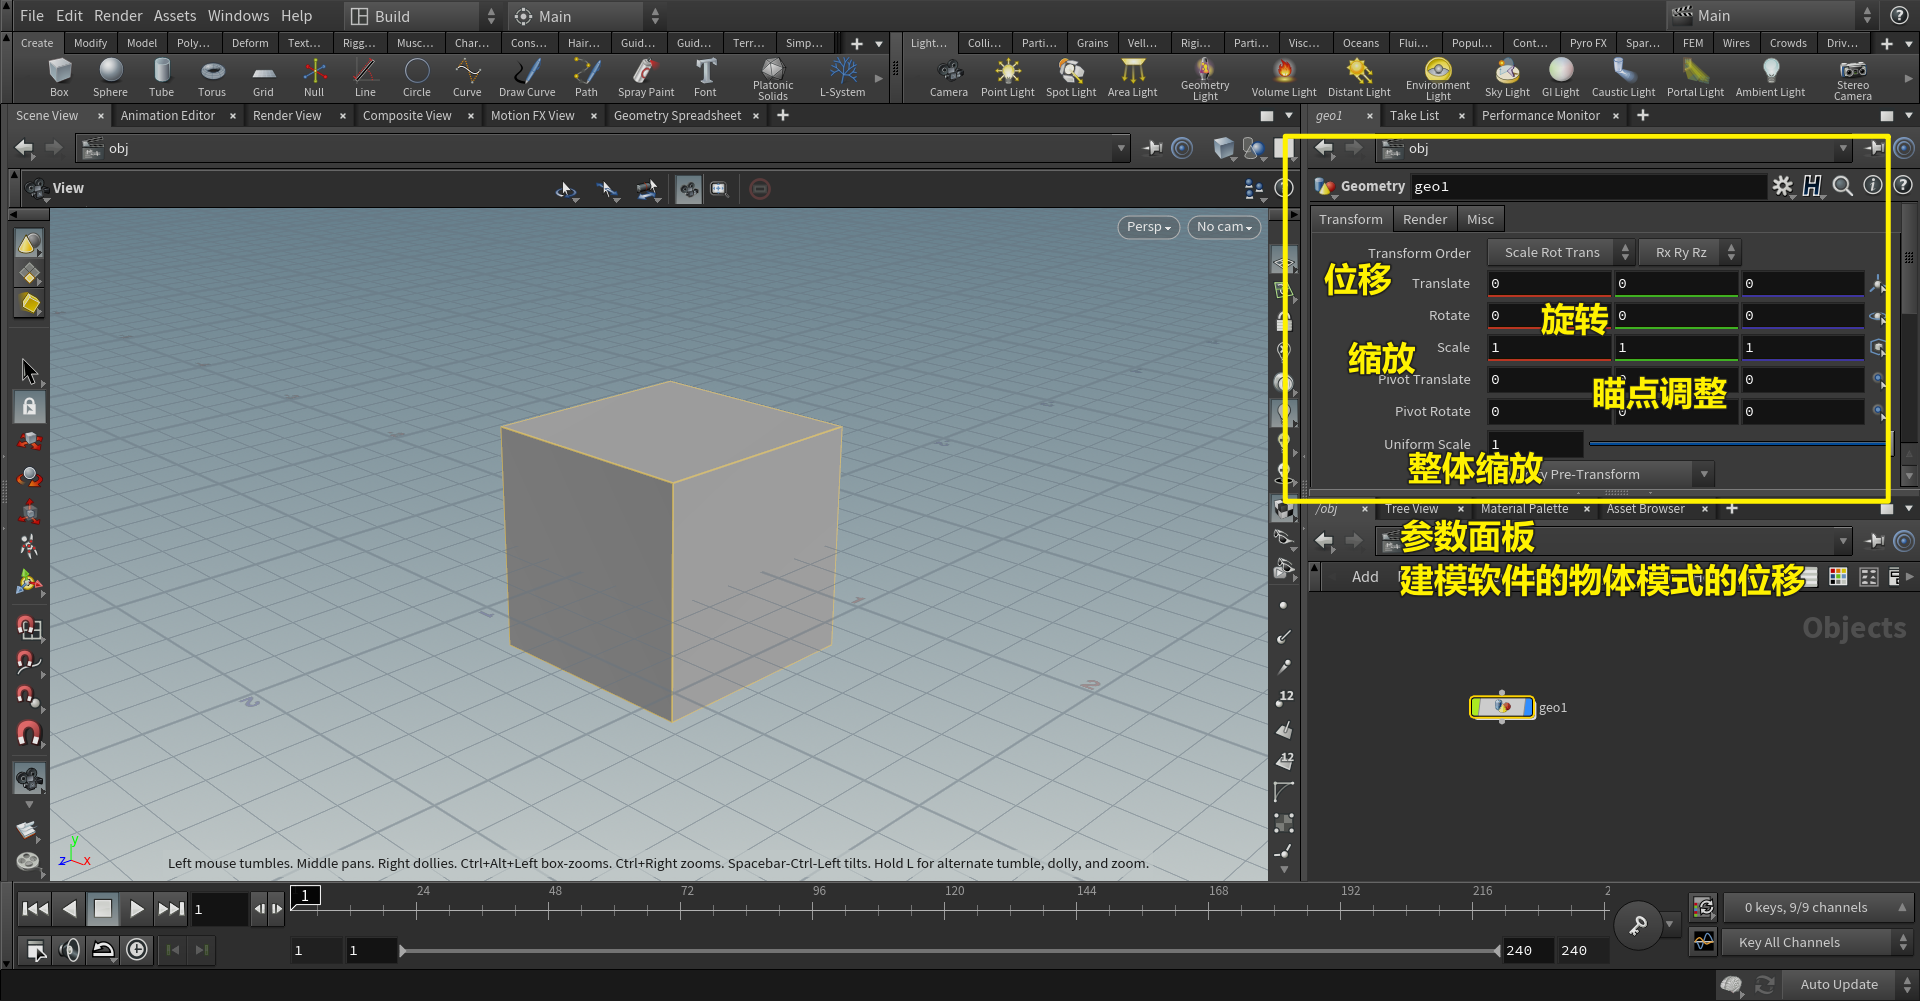
Task: Add a Point Light from shelf
Action: (x=1007, y=77)
